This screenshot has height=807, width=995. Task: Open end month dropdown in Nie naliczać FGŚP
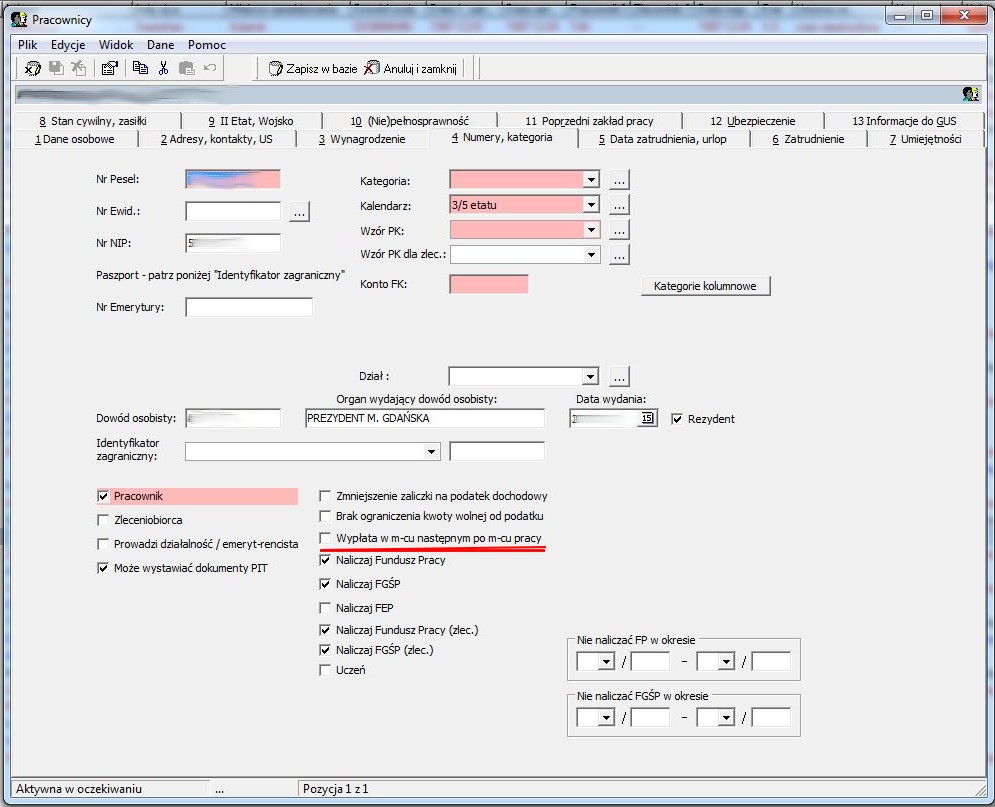pyautogui.click(x=726, y=718)
